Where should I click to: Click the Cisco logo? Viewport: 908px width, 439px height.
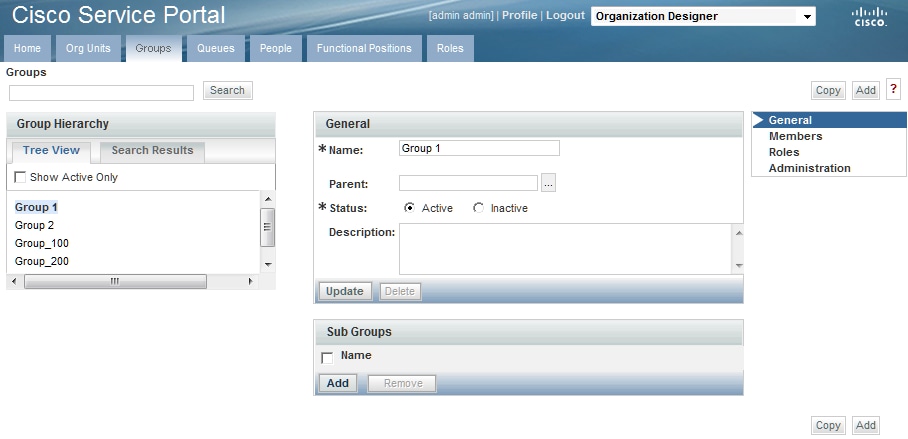[x=870, y=17]
